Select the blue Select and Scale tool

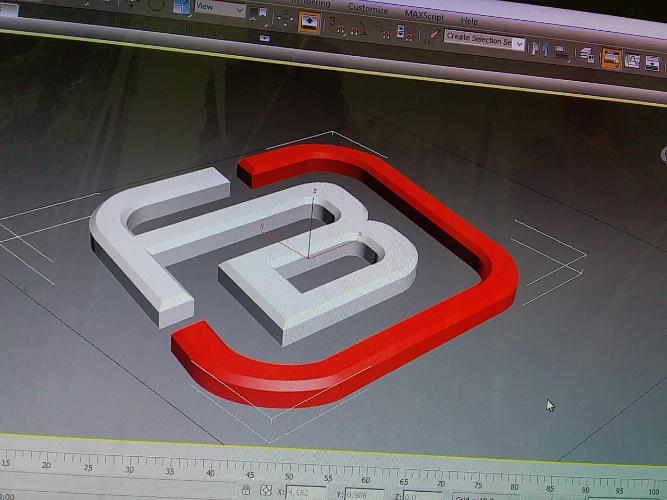coord(182,7)
